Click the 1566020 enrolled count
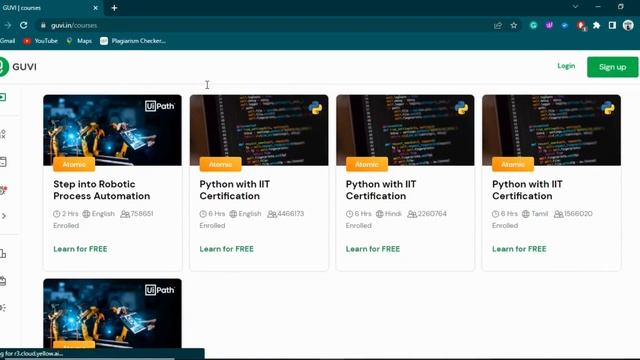Screen dimensions: 640x360 click(578, 213)
